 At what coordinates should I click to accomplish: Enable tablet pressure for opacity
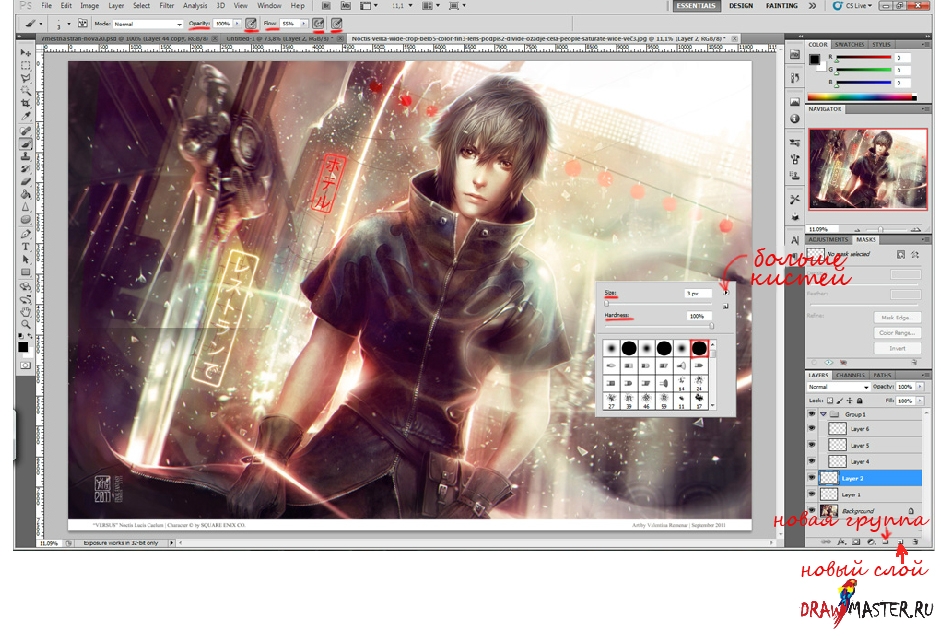point(251,23)
